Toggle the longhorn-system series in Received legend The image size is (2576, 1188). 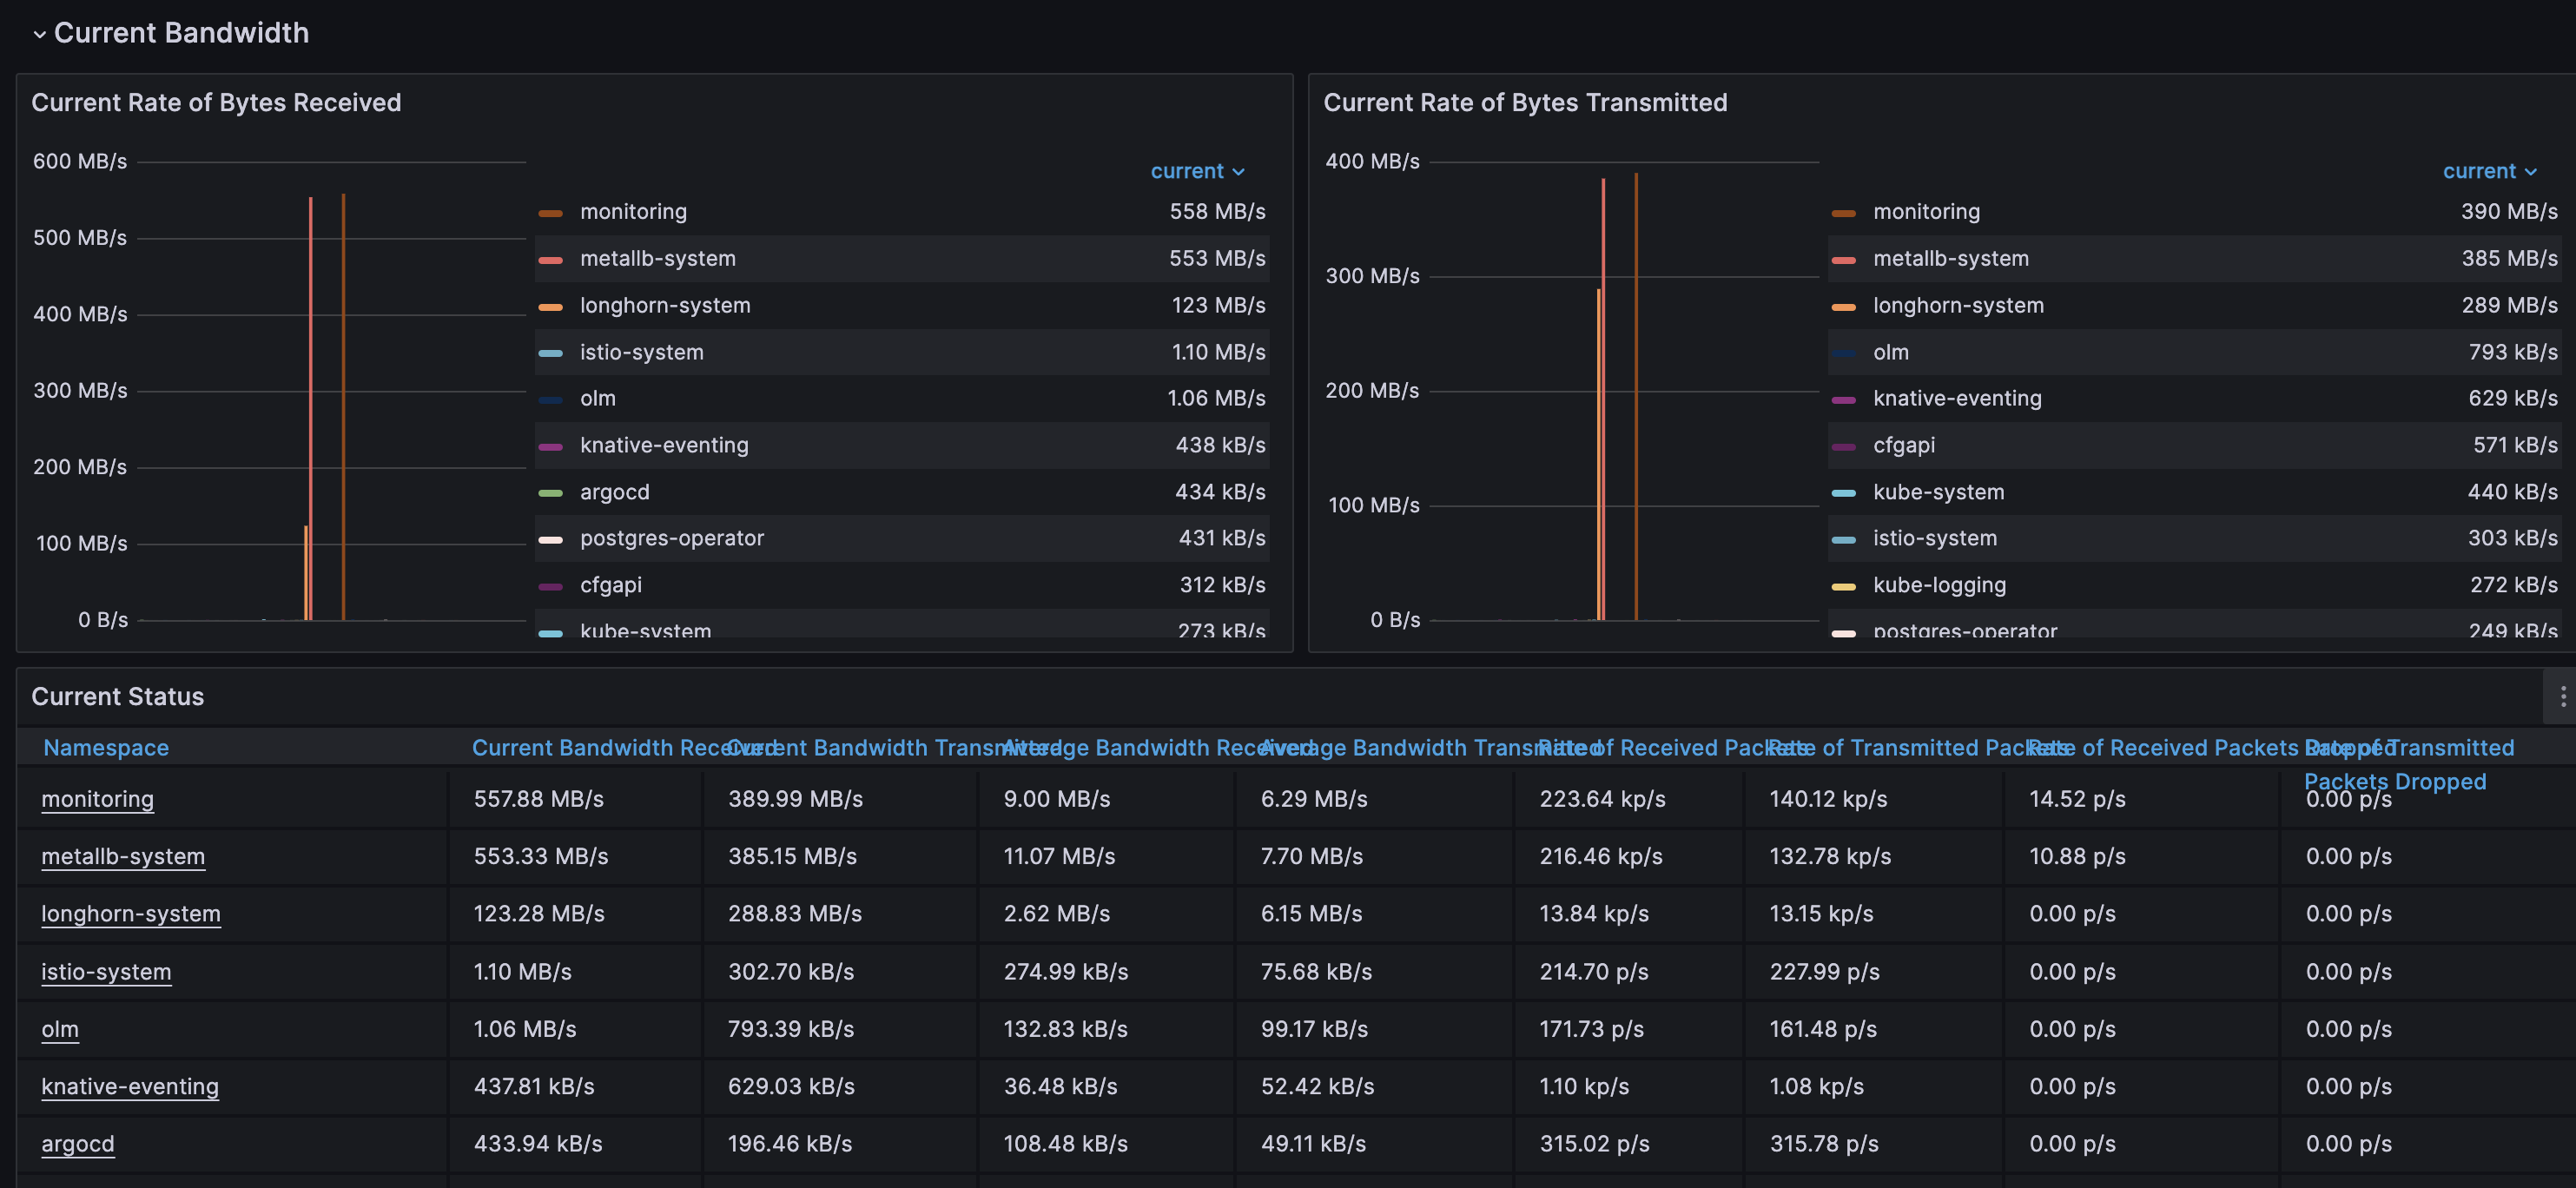tap(665, 305)
